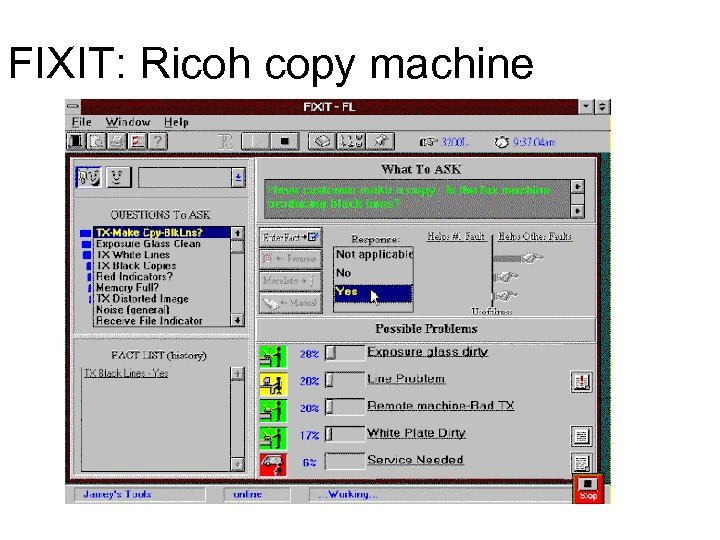Choose response No
Viewport: 720px width, 540px height.
[374, 273]
